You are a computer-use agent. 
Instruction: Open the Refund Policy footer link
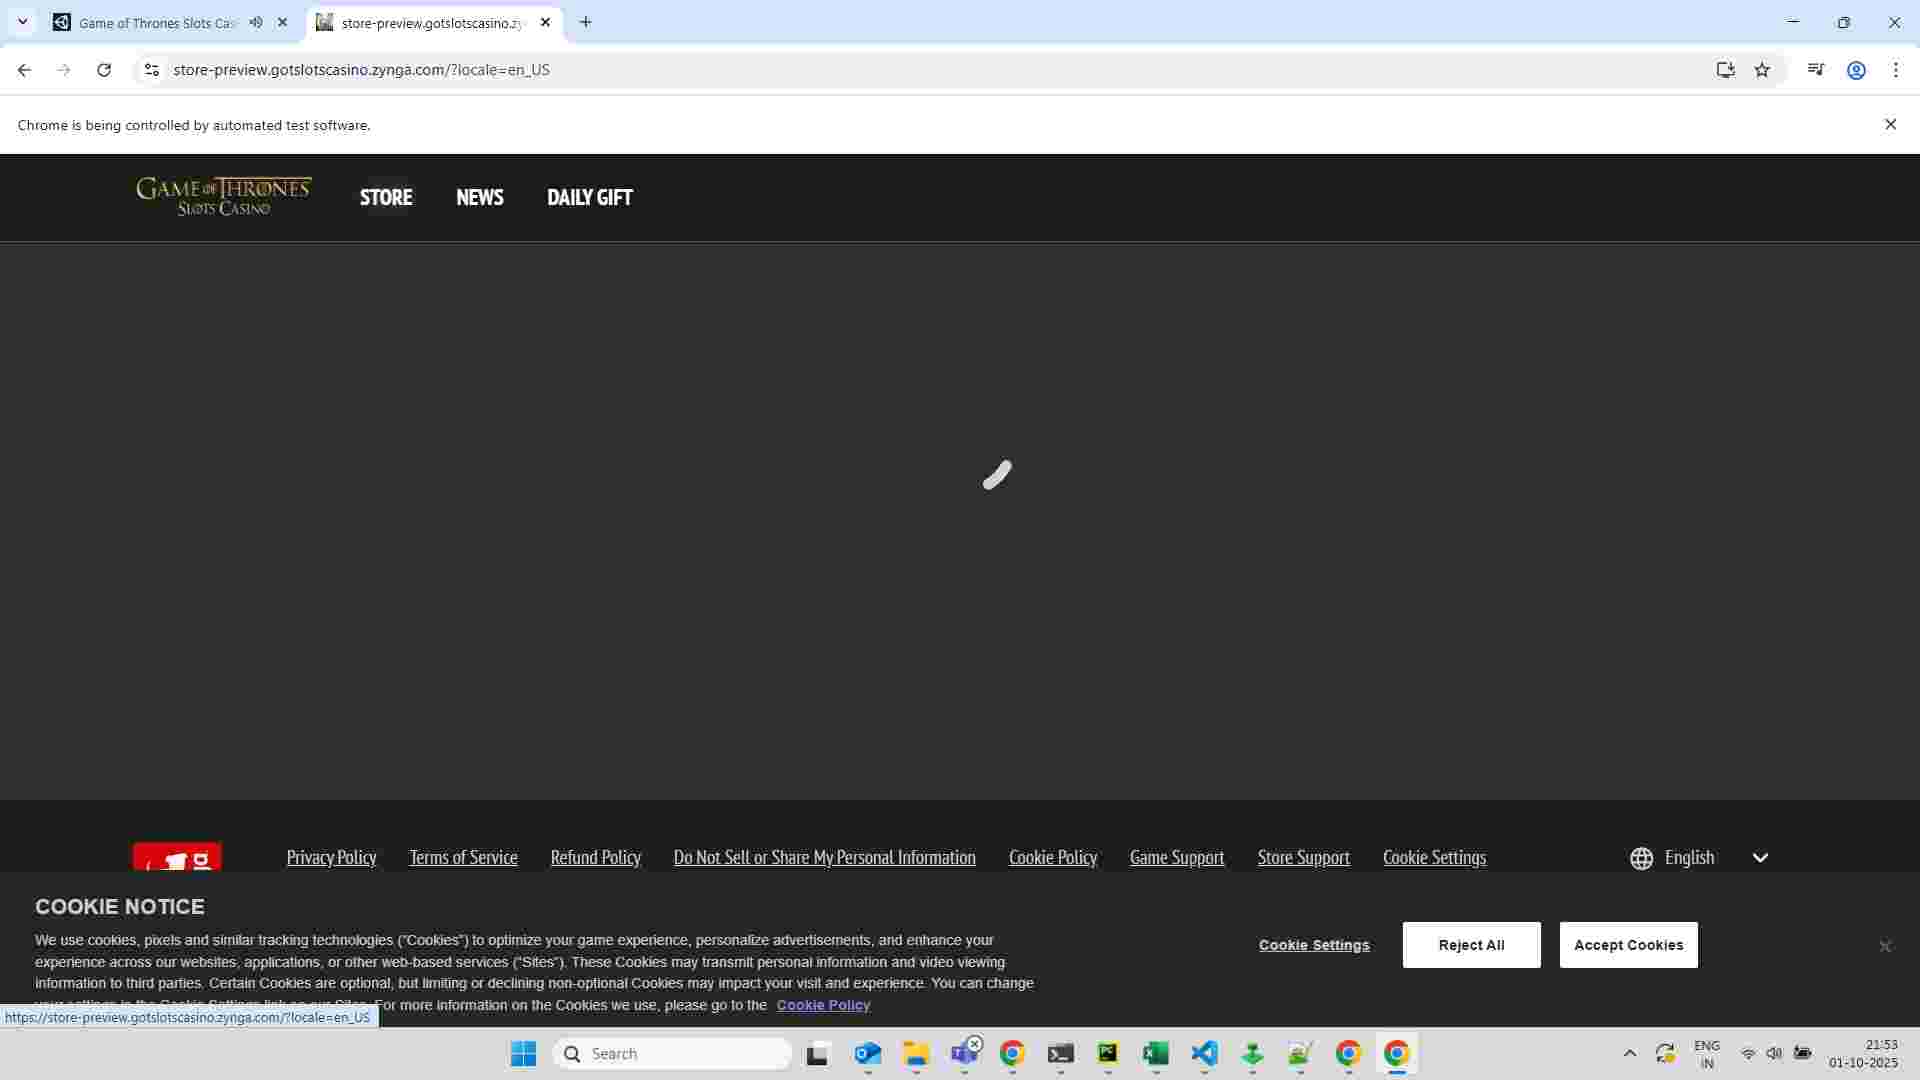pyautogui.click(x=595, y=858)
